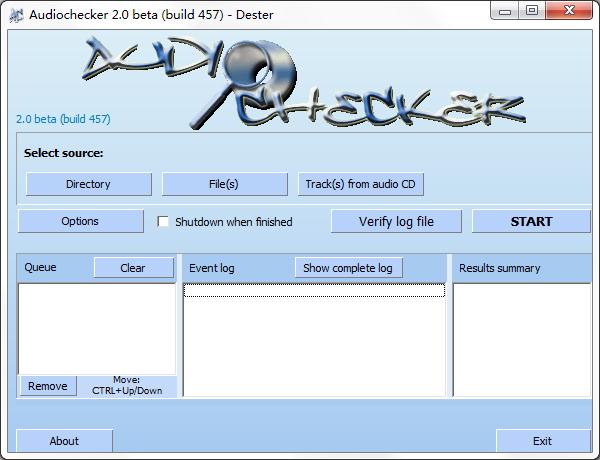Click the Audiochecker title bar app icon
This screenshot has width=600, height=460.
[x=16, y=14]
